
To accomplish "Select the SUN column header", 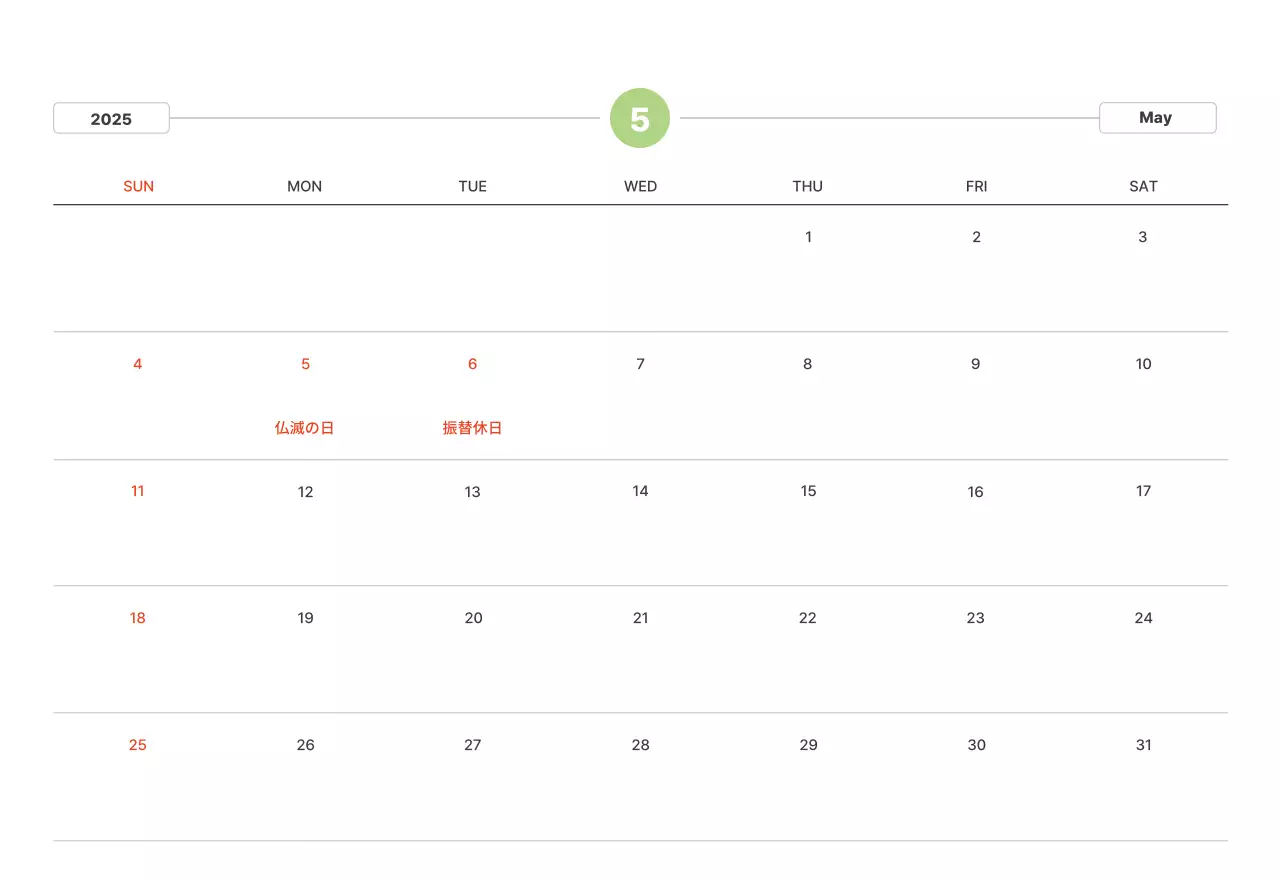I will [x=138, y=186].
